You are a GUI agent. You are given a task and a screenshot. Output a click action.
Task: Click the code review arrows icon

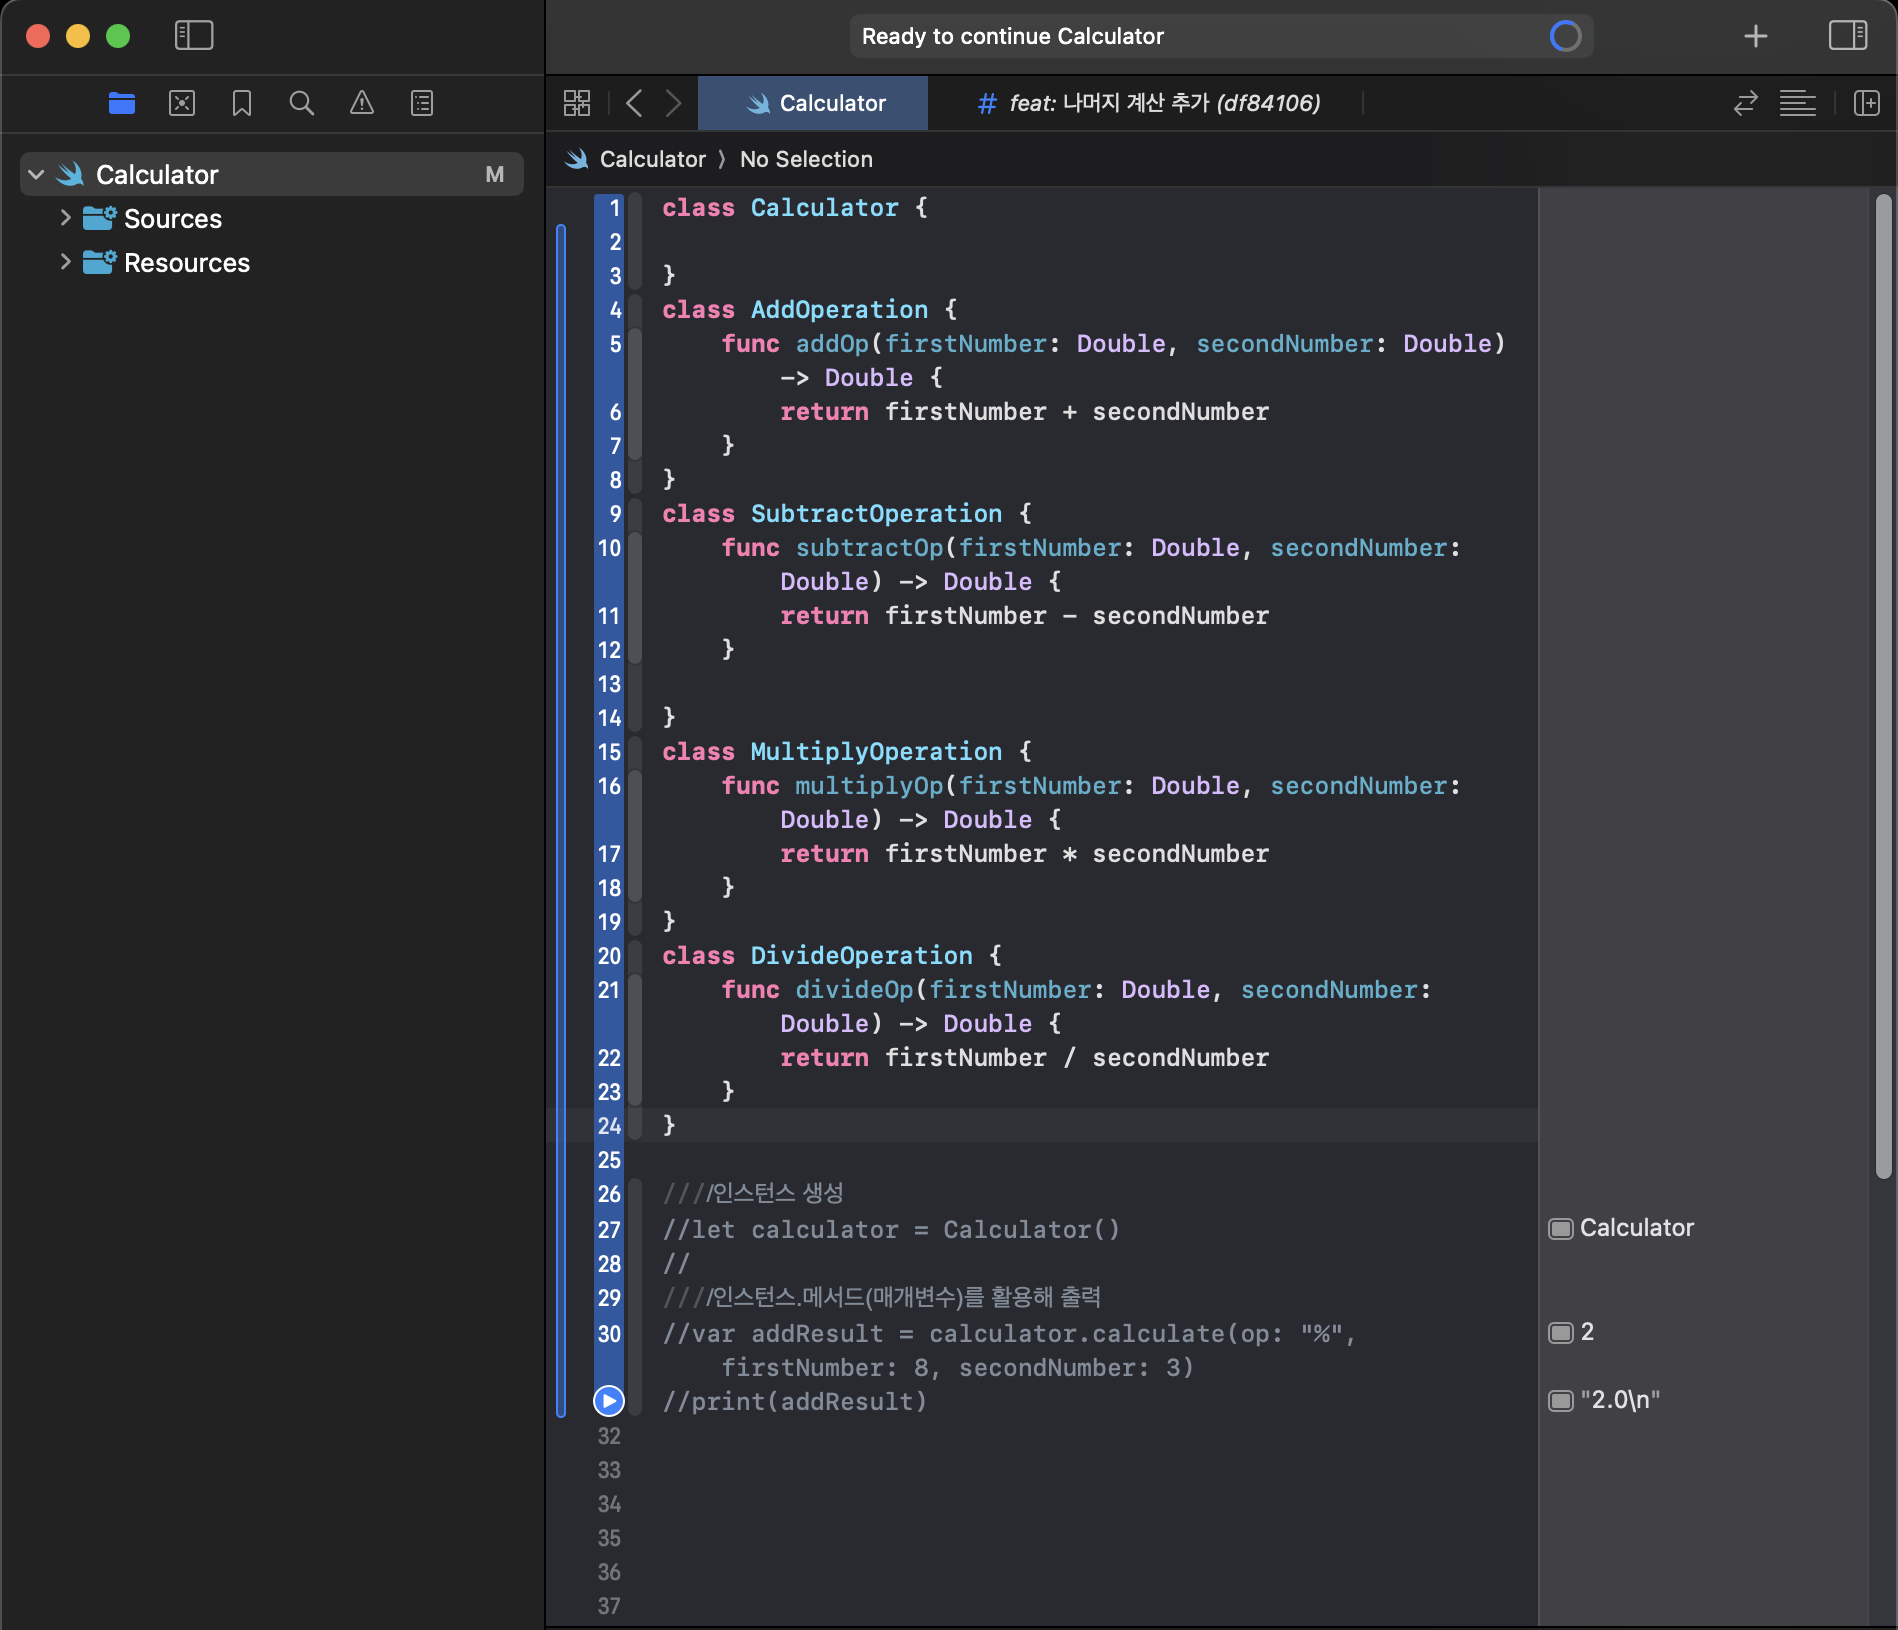[1746, 103]
